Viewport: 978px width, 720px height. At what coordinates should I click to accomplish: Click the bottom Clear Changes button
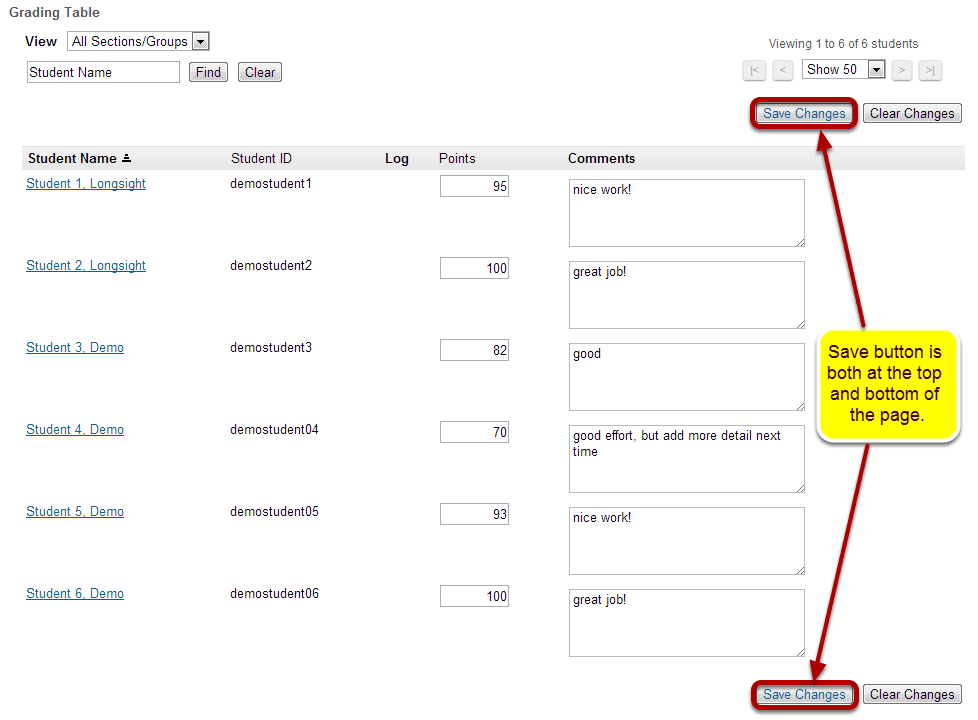(x=912, y=694)
